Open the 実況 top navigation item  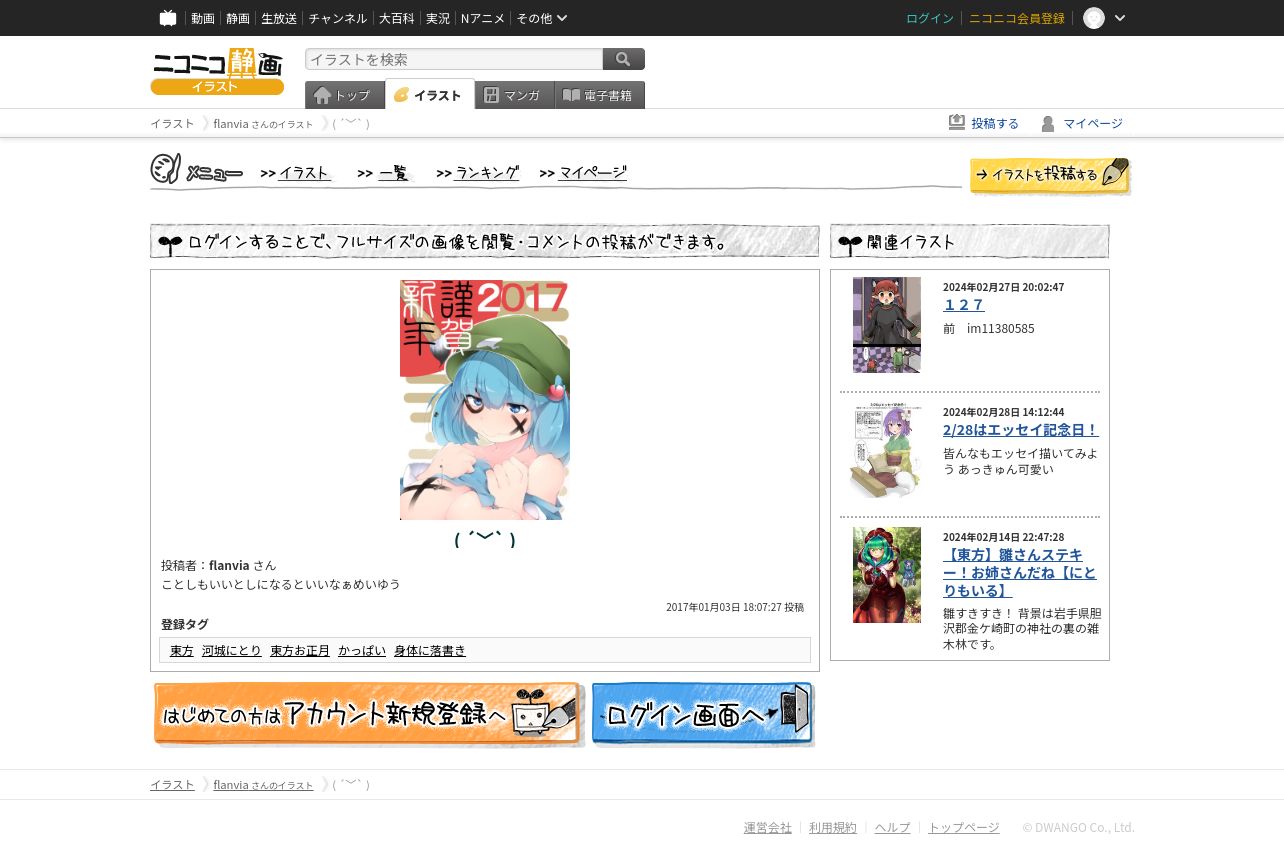click(x=437, y=18)
